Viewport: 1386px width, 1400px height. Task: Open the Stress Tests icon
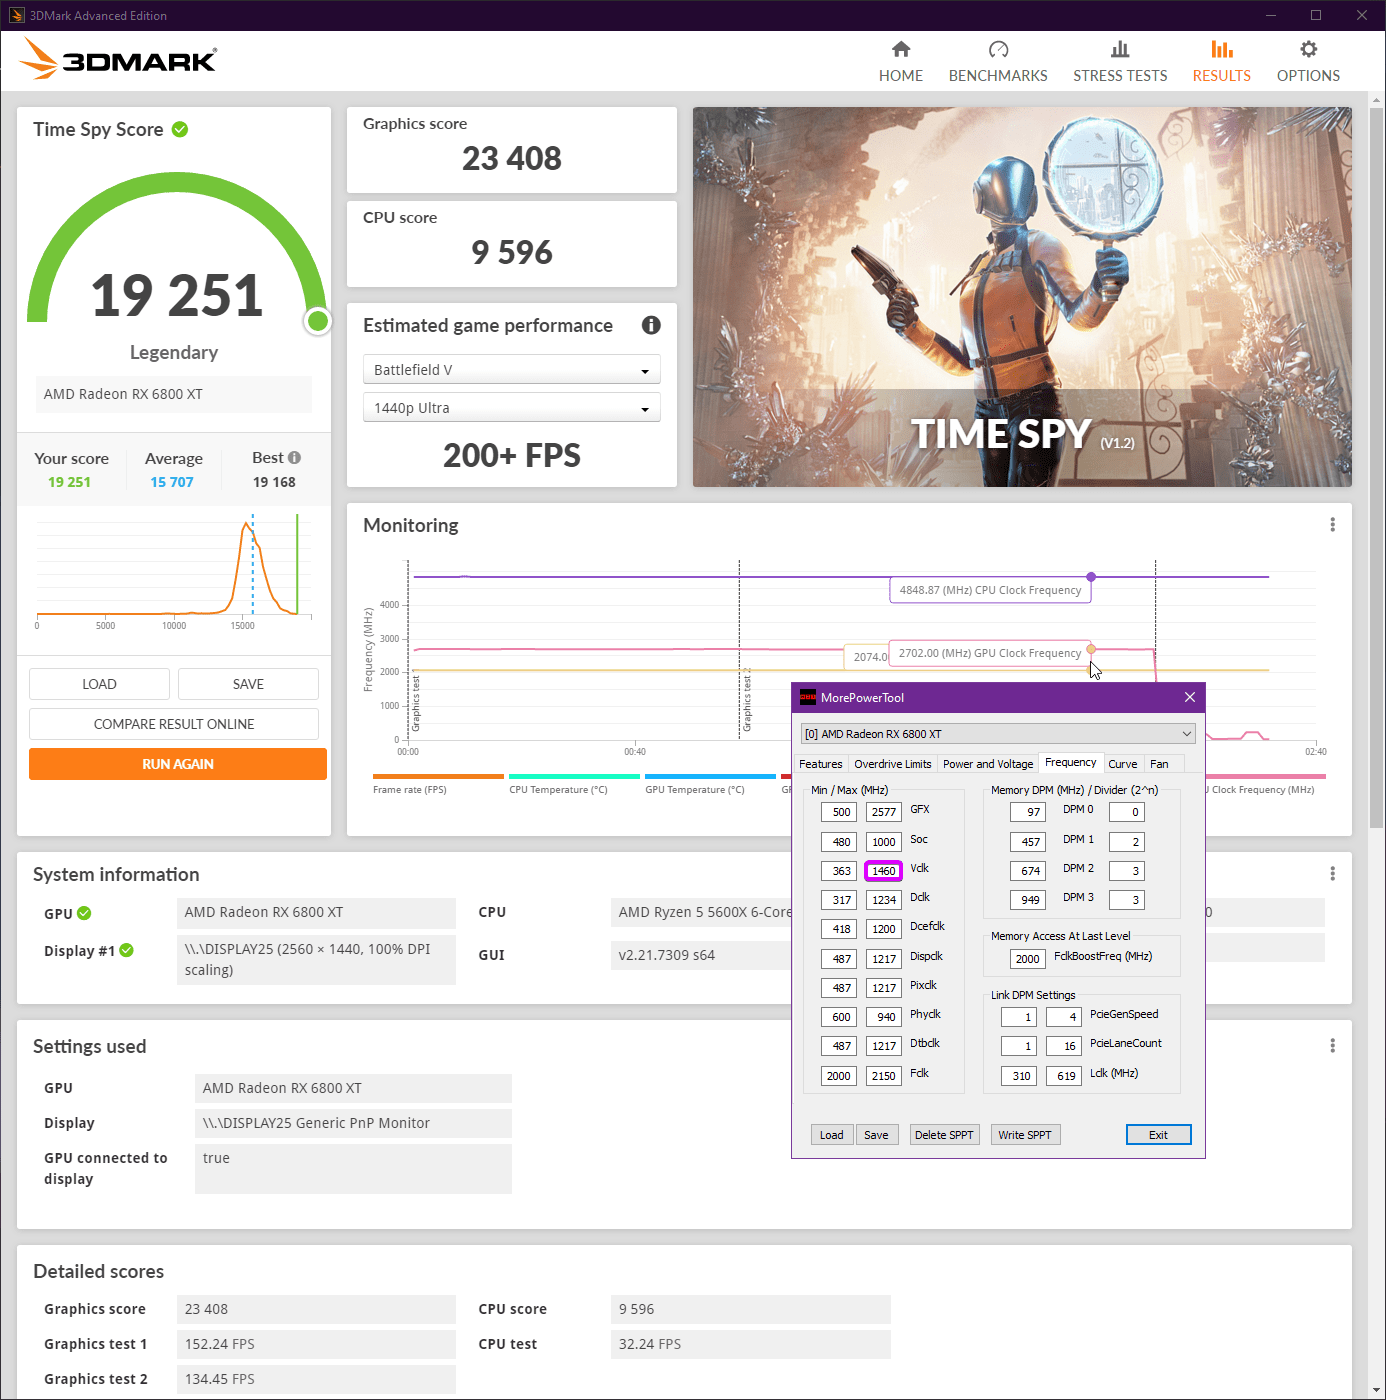coord(1120,49)
